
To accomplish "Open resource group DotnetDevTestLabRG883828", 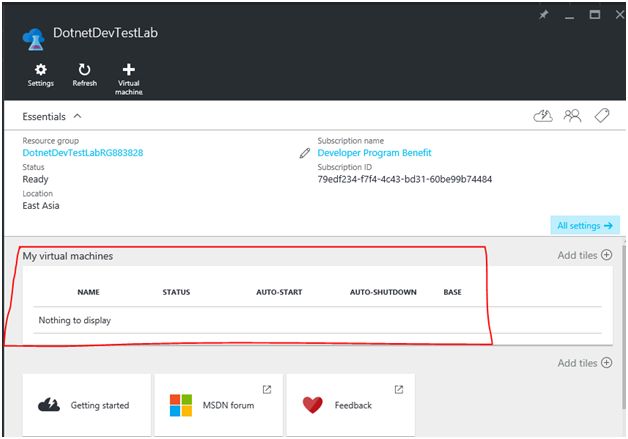I will 82,153.
